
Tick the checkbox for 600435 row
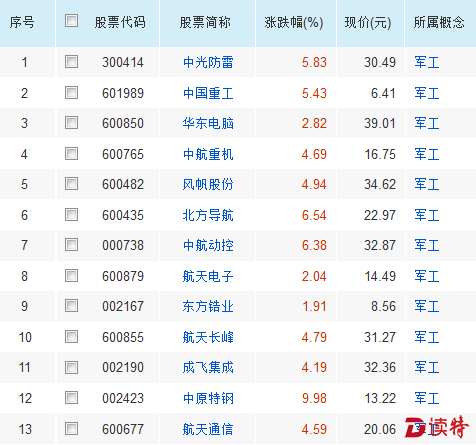71,215
